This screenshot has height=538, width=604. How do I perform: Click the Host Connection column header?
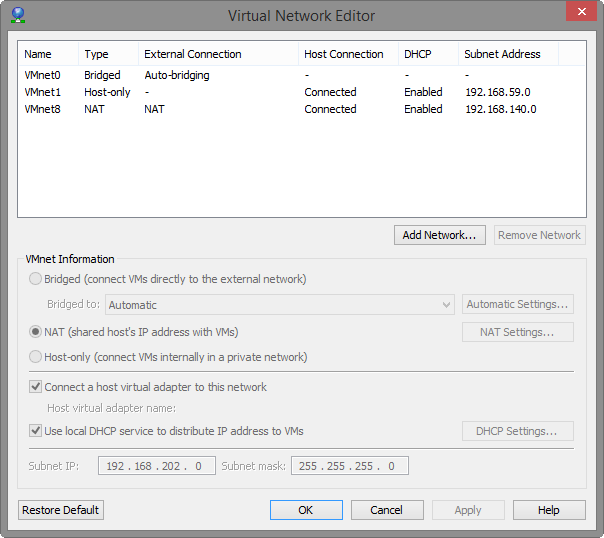[x=349, y=54]
